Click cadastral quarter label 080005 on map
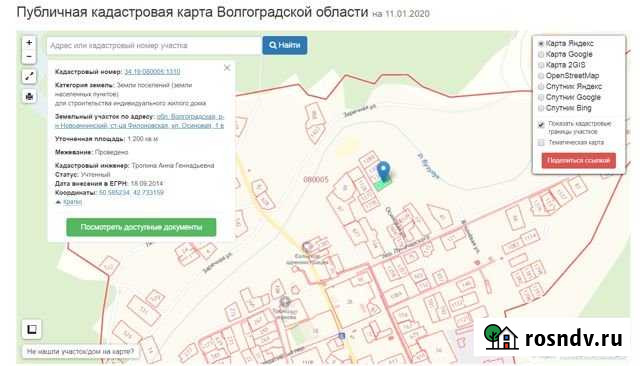 click(x=316, y=180)
